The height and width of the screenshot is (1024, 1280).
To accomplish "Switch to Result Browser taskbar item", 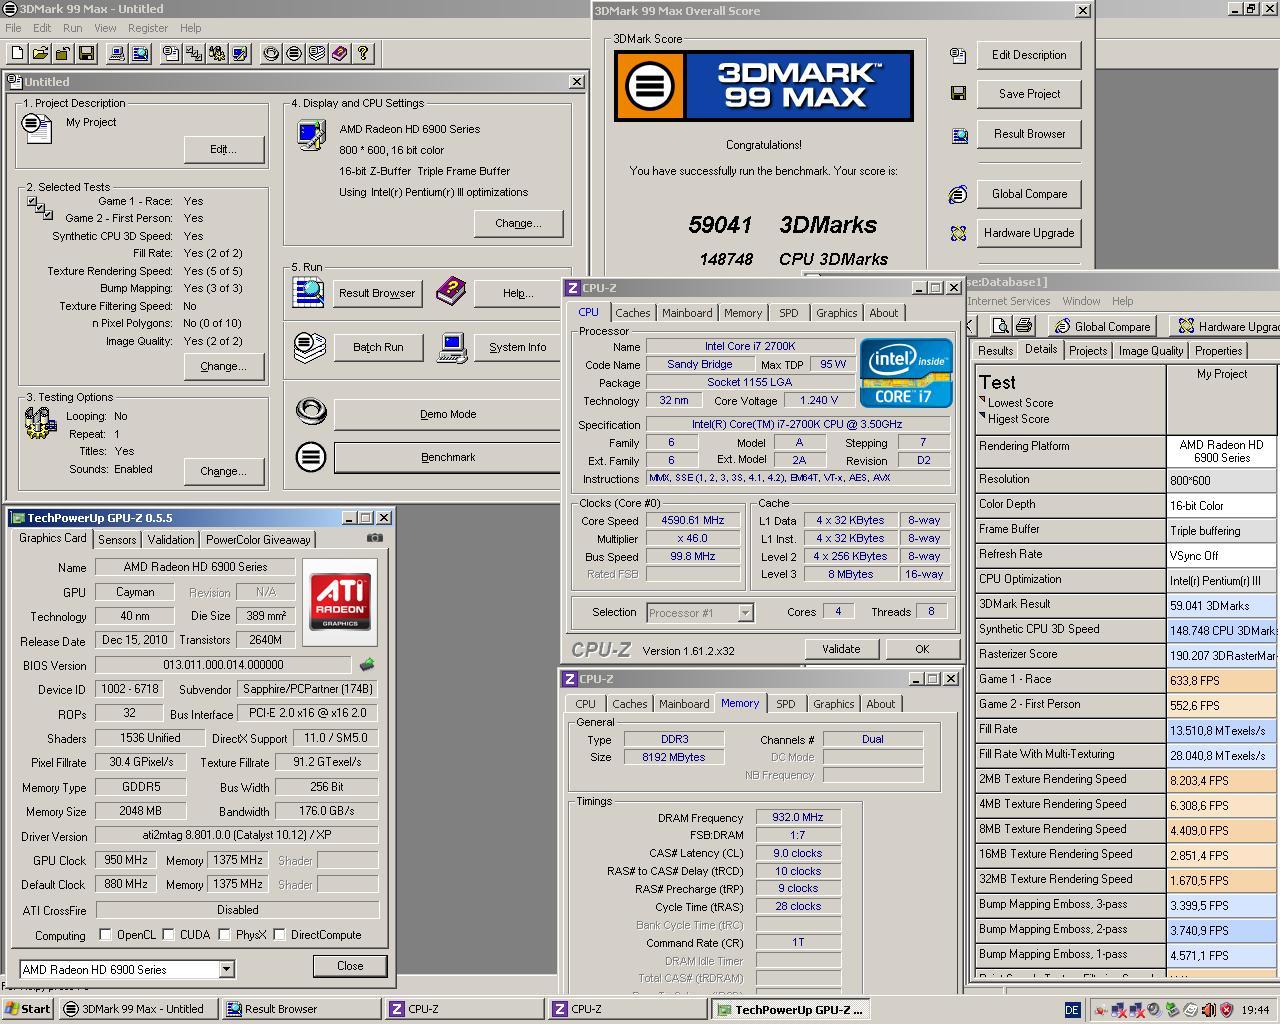I will (x=301, y=1009).
